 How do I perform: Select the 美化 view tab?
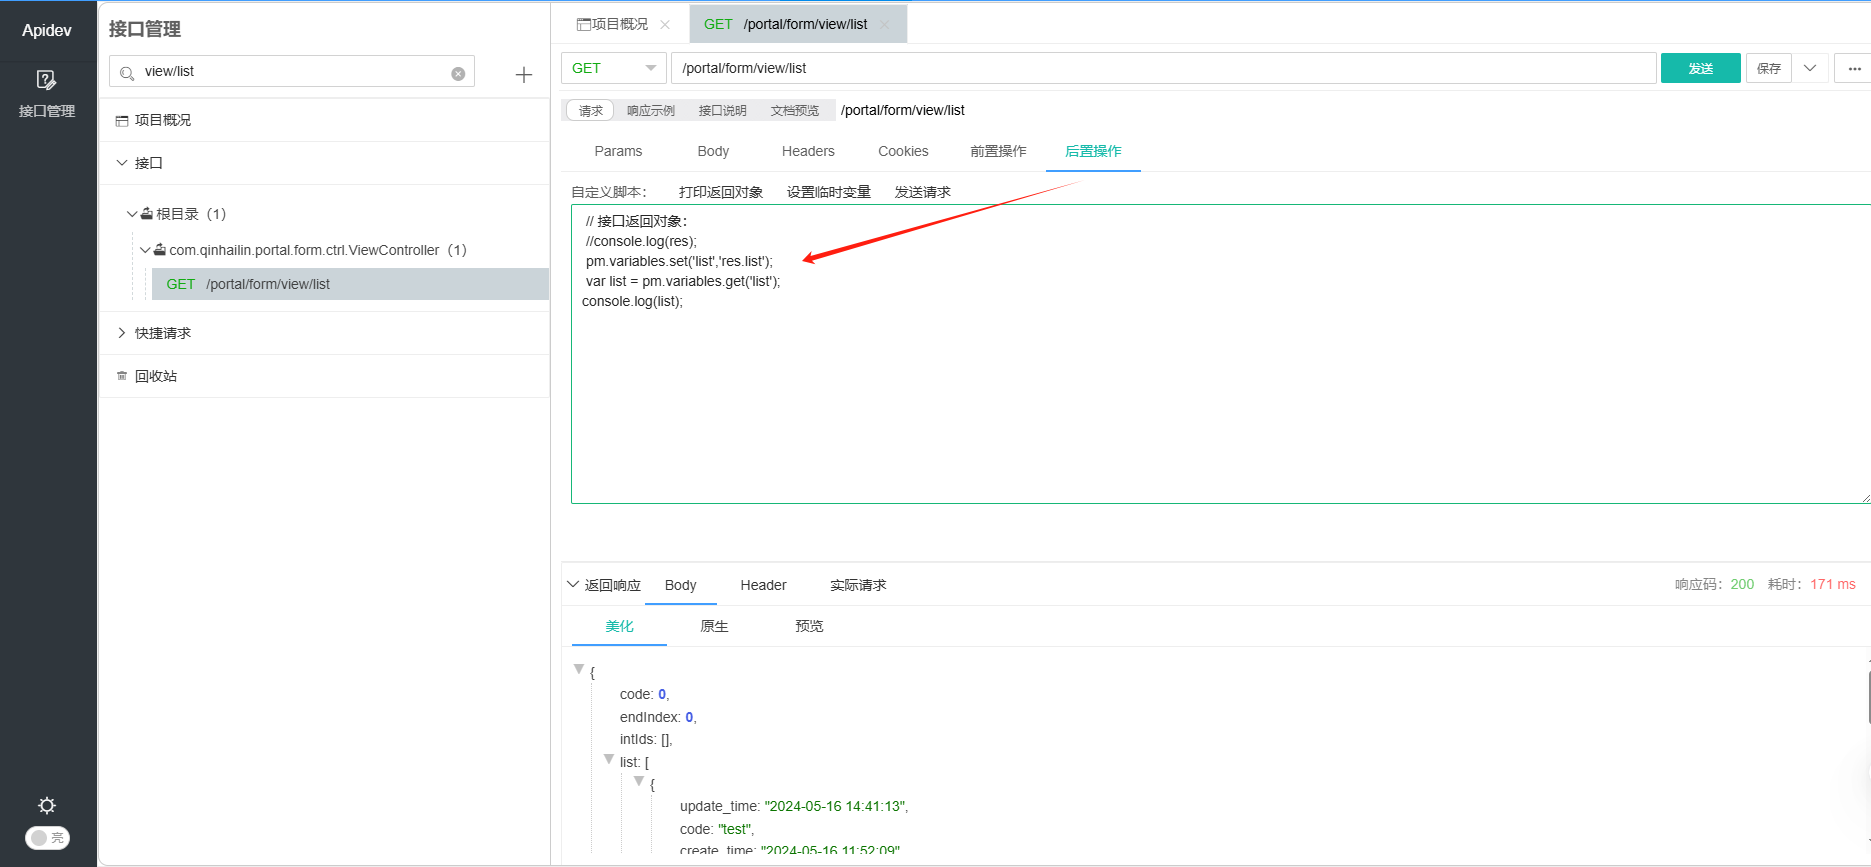coord(619,626)
